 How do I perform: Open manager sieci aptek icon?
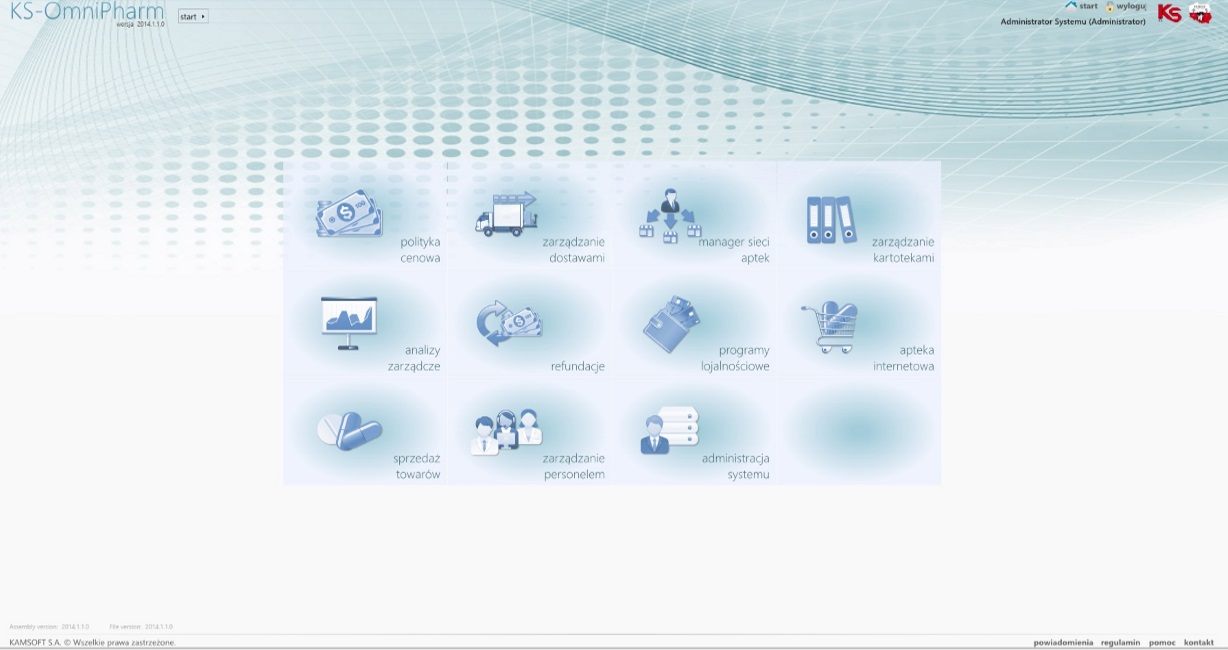coord(669,215)
